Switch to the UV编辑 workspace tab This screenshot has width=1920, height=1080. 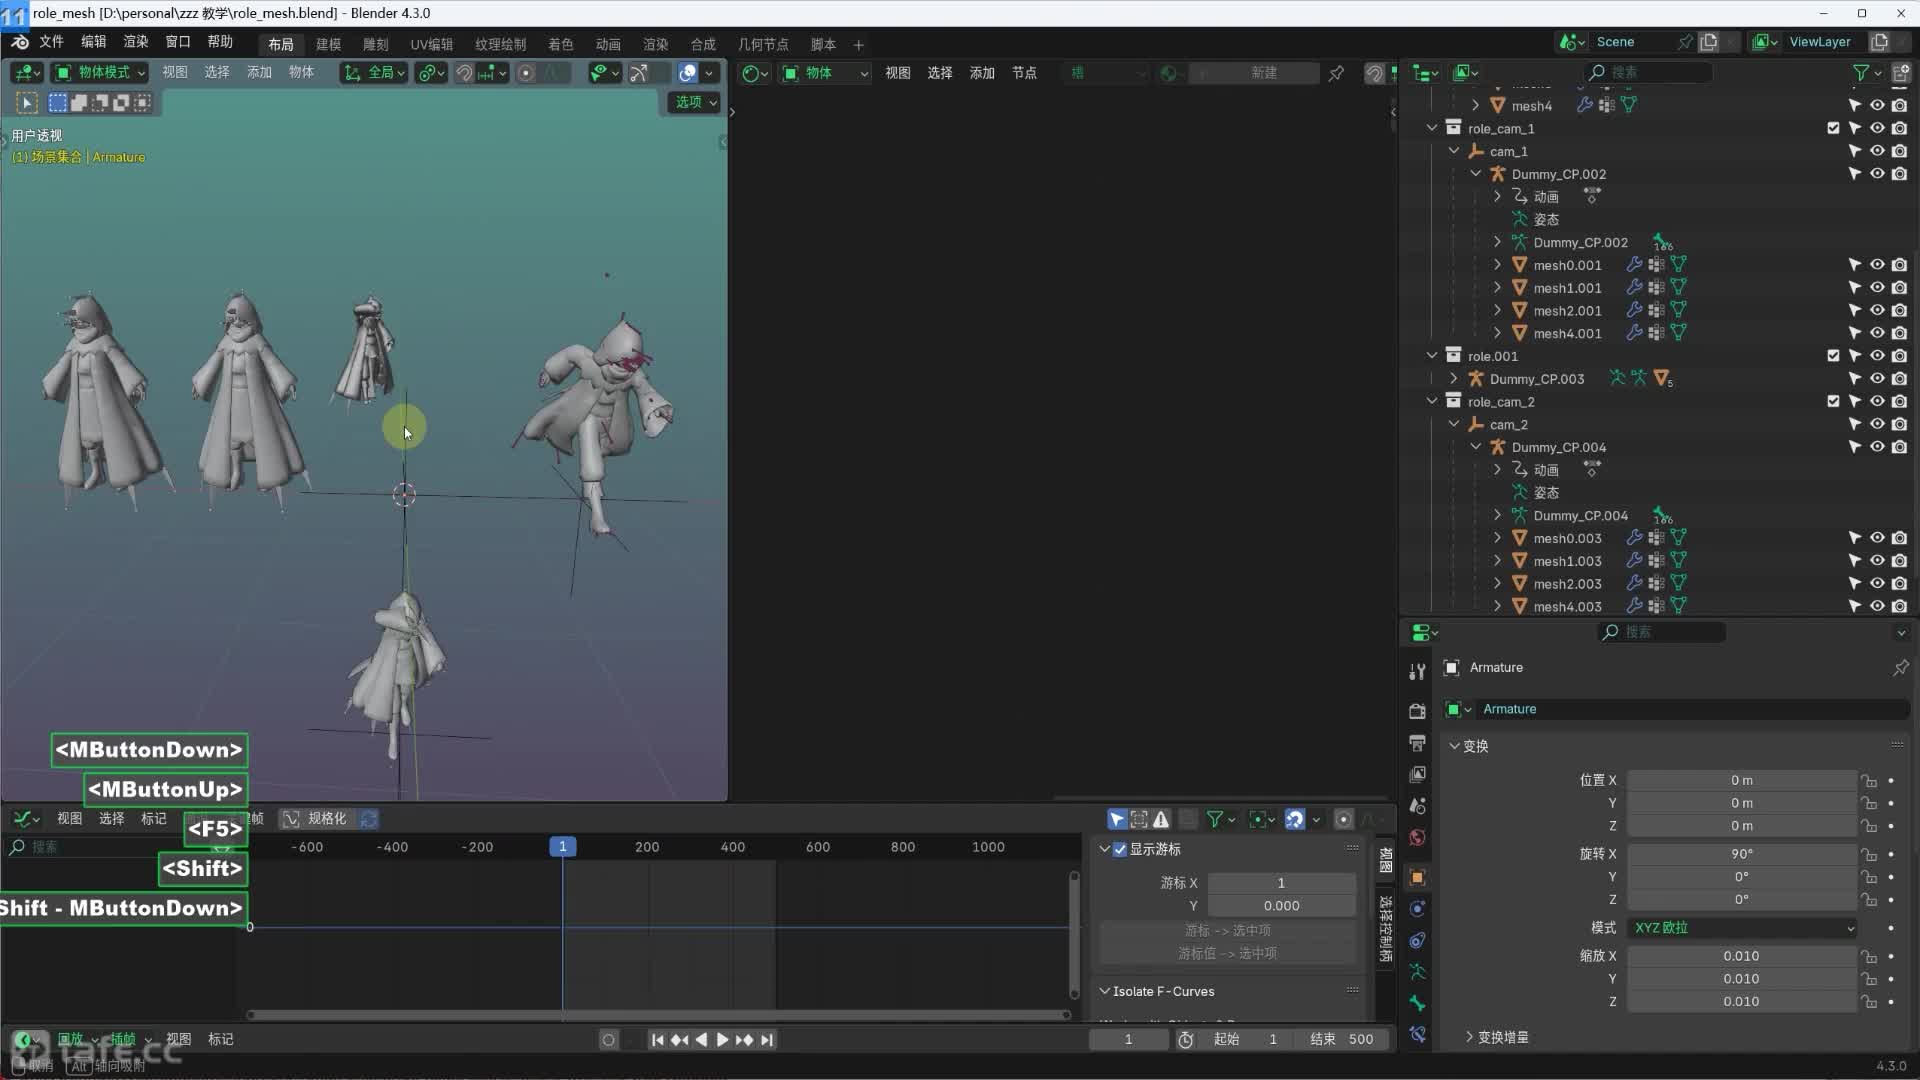[431, 44]
